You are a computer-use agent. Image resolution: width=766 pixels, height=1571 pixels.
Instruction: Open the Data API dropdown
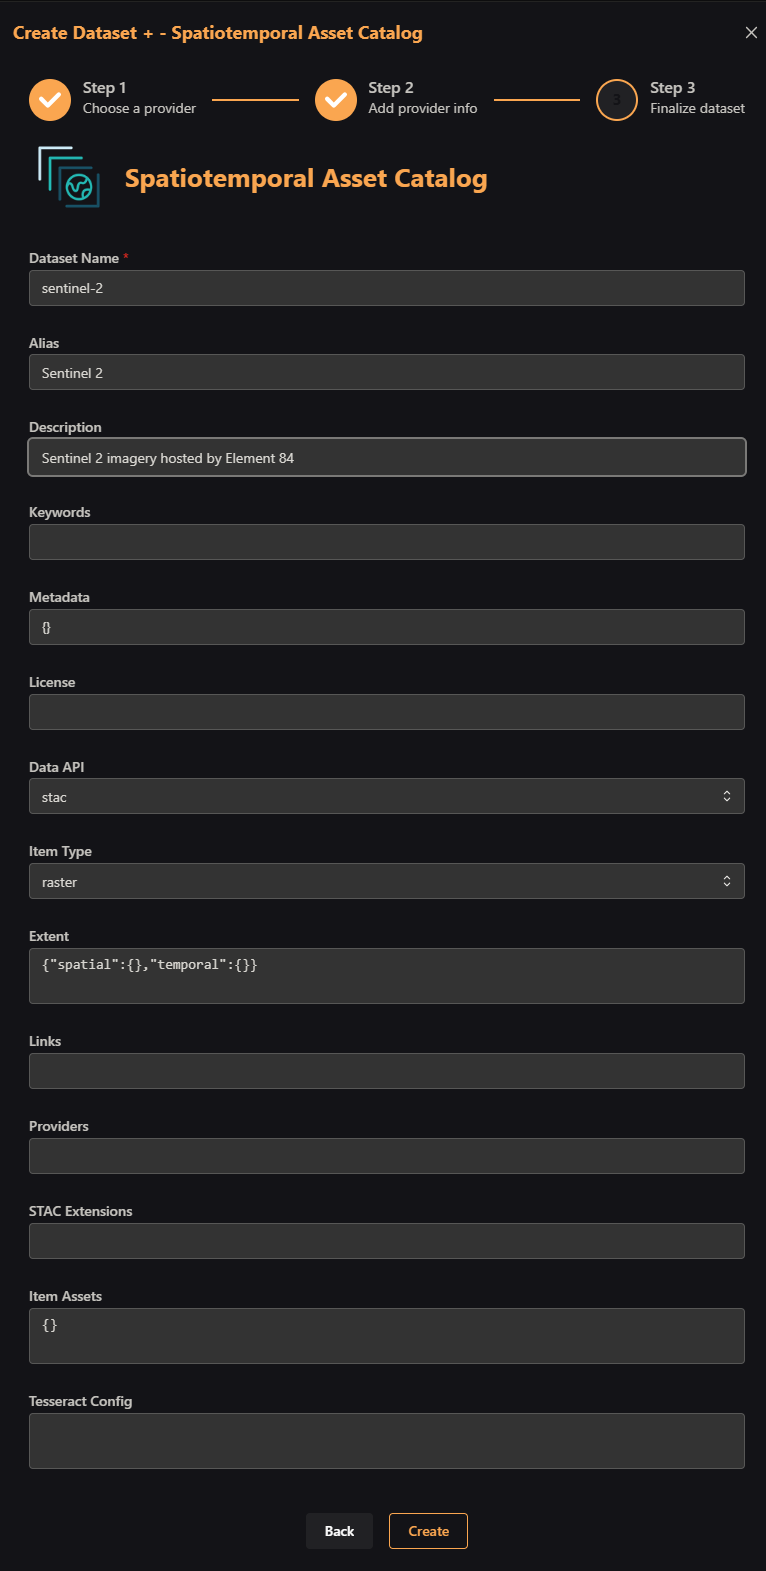point(387,796)
